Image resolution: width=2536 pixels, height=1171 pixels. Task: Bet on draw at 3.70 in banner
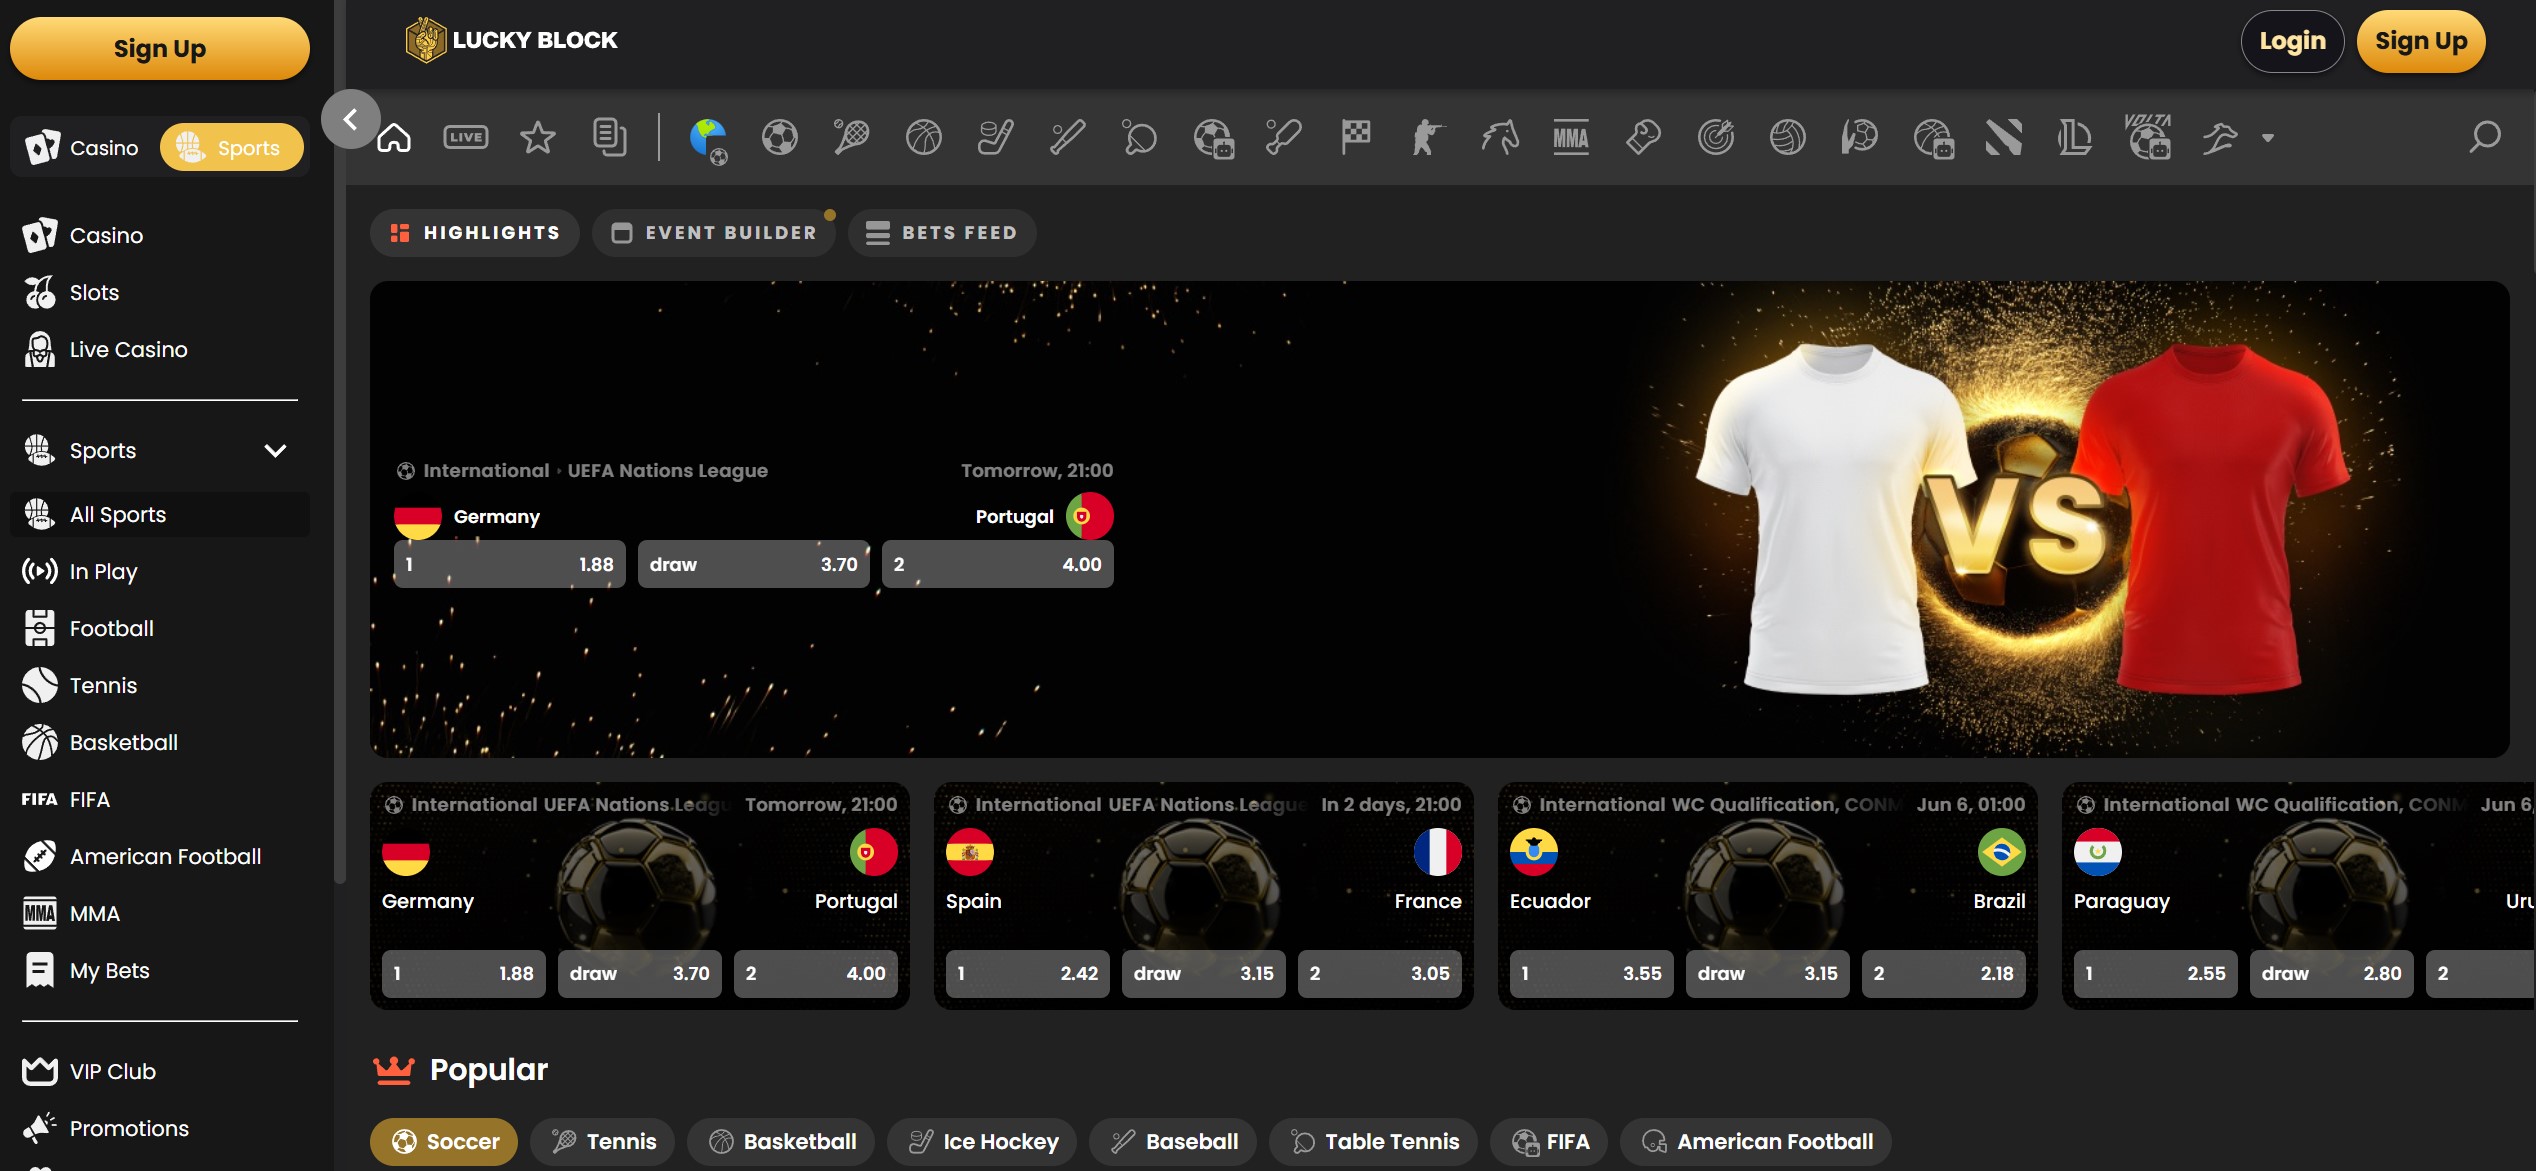pos(754,564)
